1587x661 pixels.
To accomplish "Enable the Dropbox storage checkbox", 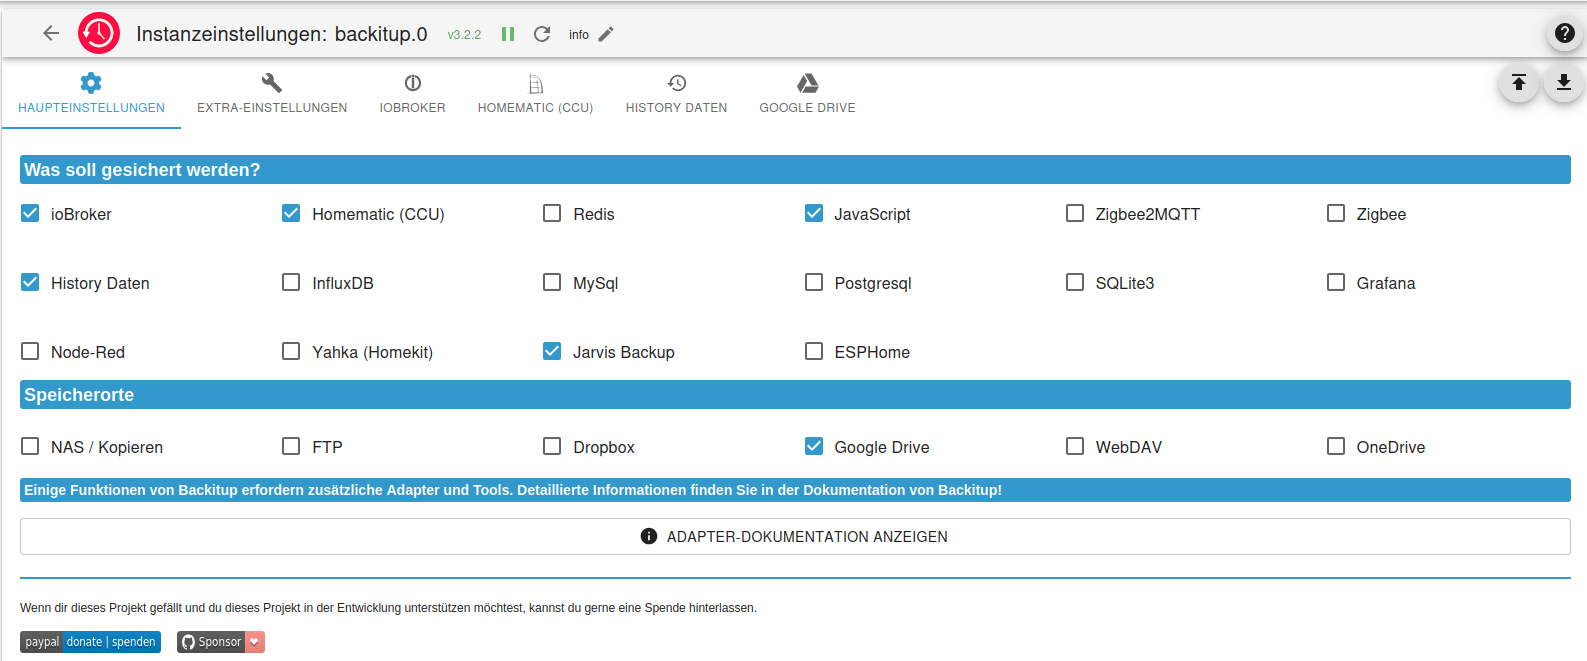I will tap(552, 446).
